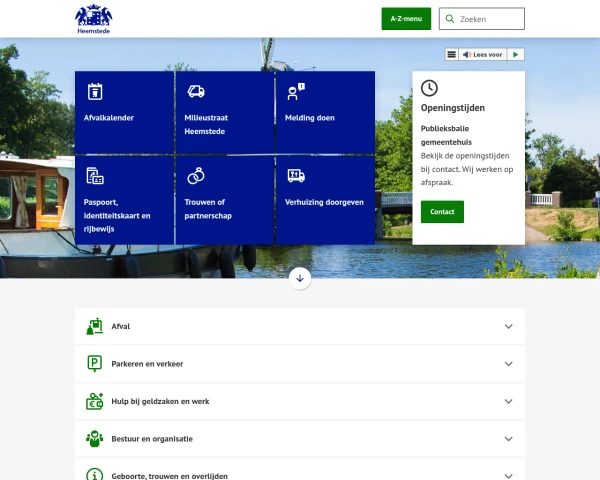Focus the Zoeken search field
This screenshot has width=600, height=480.
(482, 19)
